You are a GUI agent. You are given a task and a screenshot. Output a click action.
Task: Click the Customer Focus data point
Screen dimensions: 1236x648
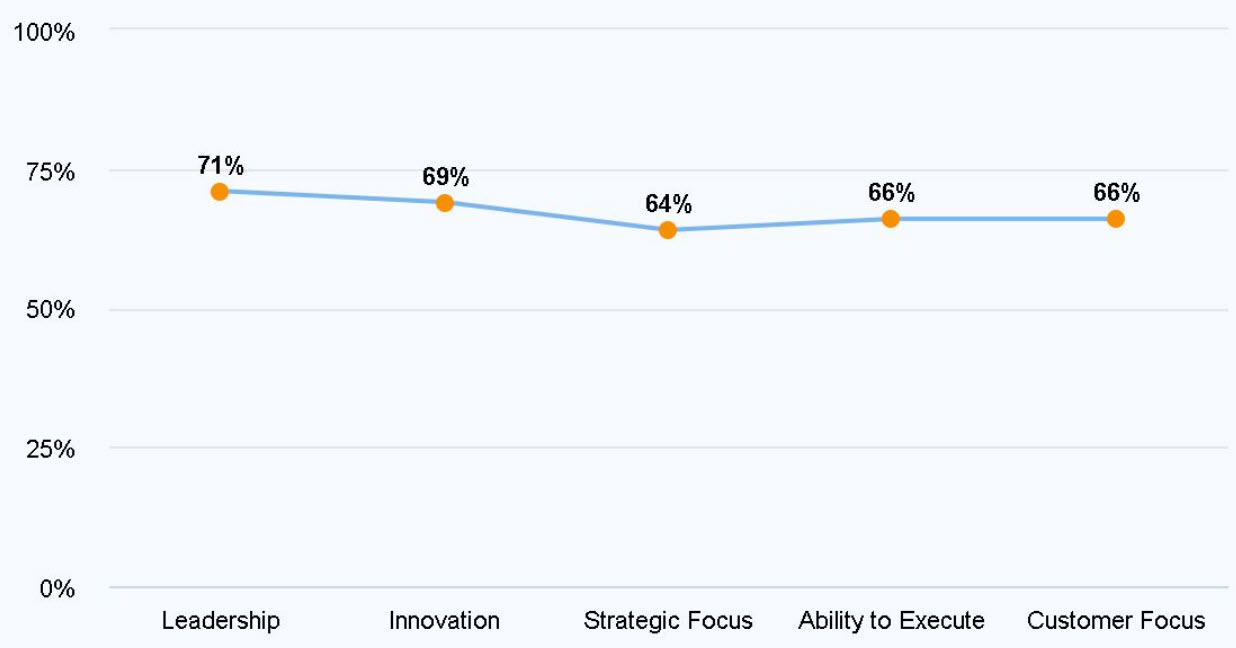[x=1116, y=219]
